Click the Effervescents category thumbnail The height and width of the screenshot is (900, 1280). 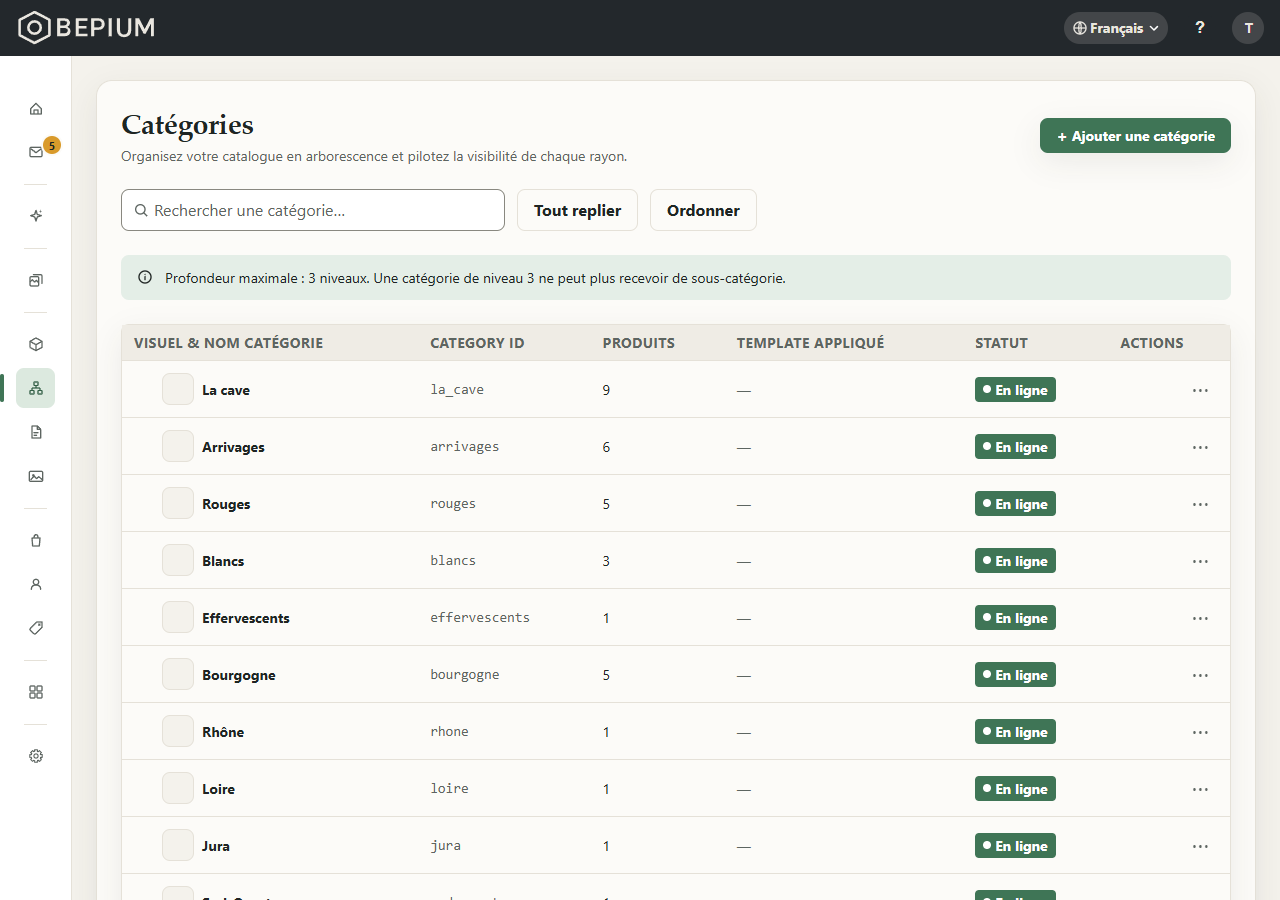point(178,617)
